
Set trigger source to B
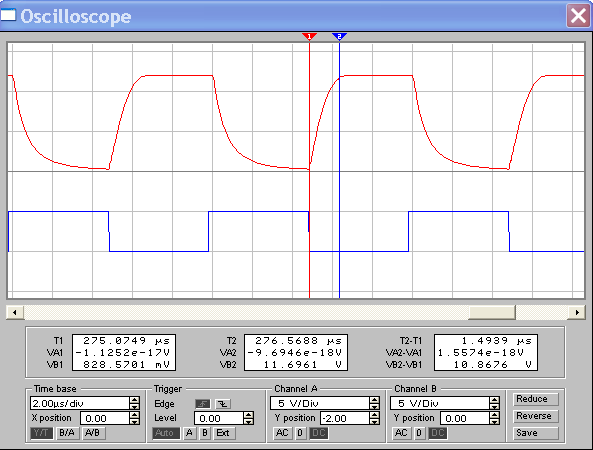click(205, 433)
